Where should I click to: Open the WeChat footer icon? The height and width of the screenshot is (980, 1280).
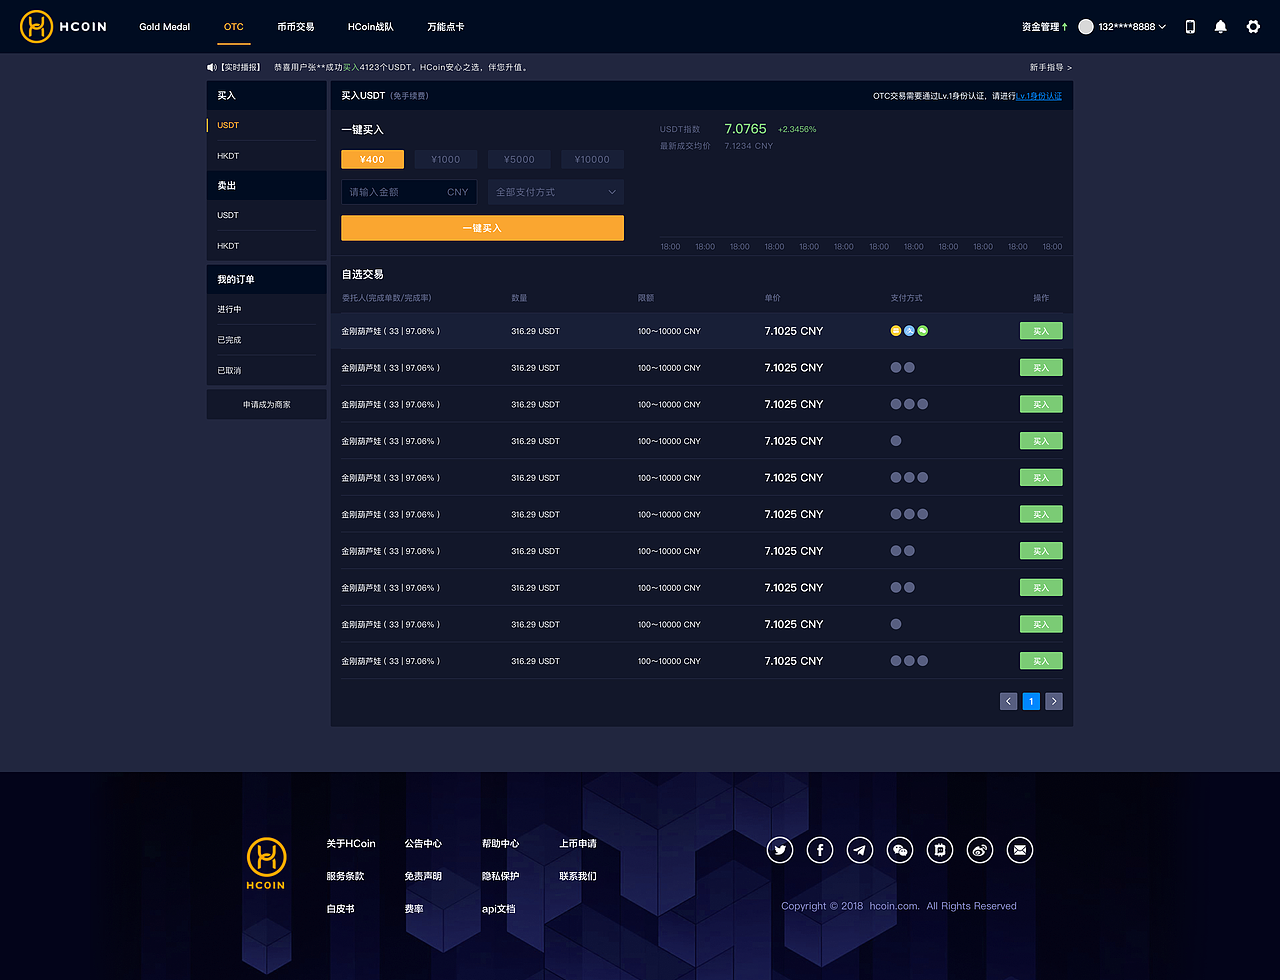click(900, 850)
